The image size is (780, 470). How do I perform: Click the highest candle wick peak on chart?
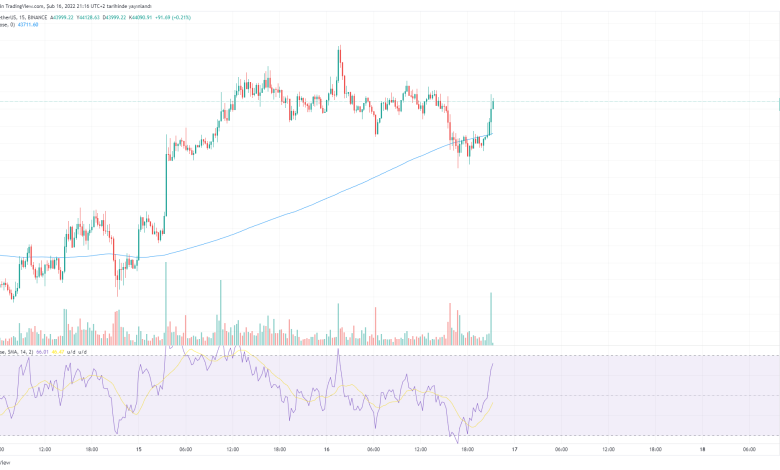(340, 47)
